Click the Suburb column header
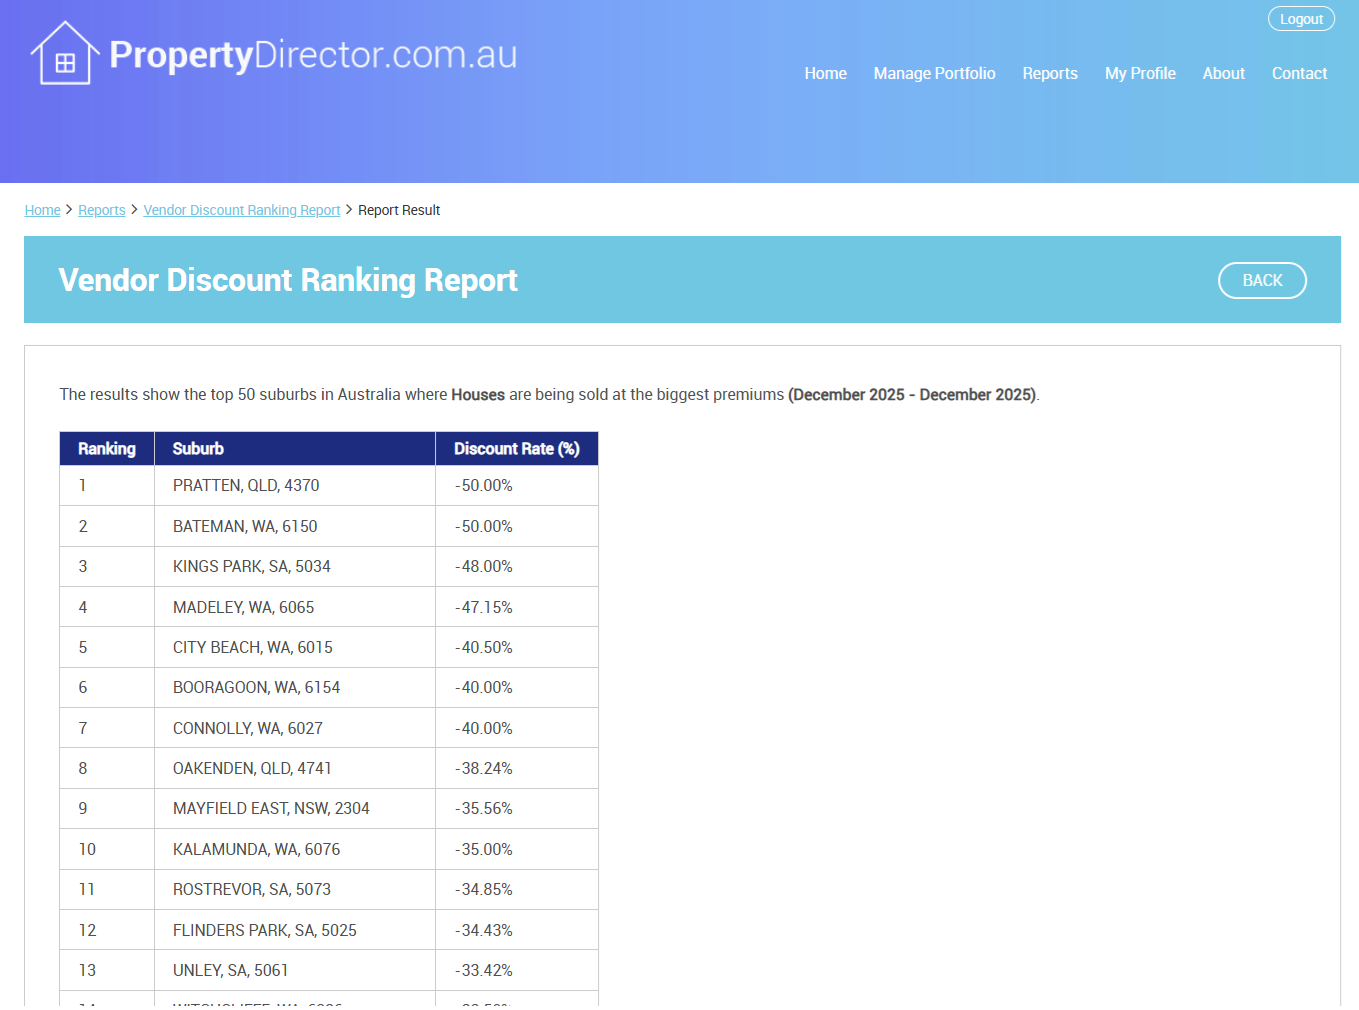 [x=198, y=449]
